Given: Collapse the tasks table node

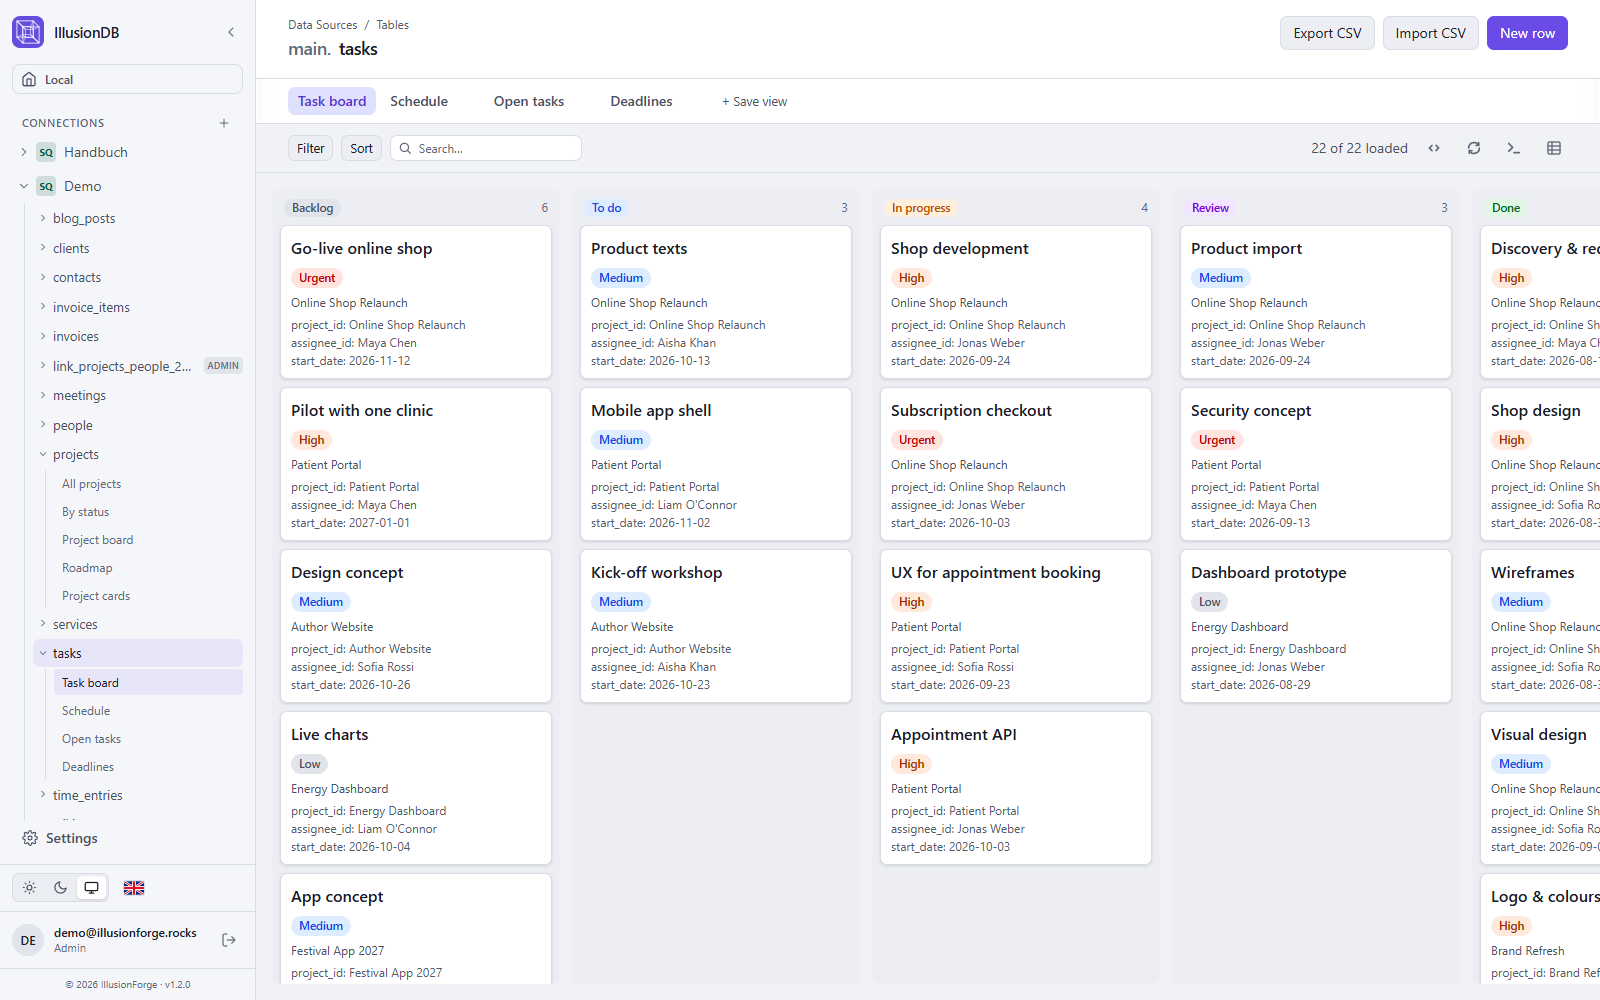Looking at the screenshot, I should click(x=43, y=653).
